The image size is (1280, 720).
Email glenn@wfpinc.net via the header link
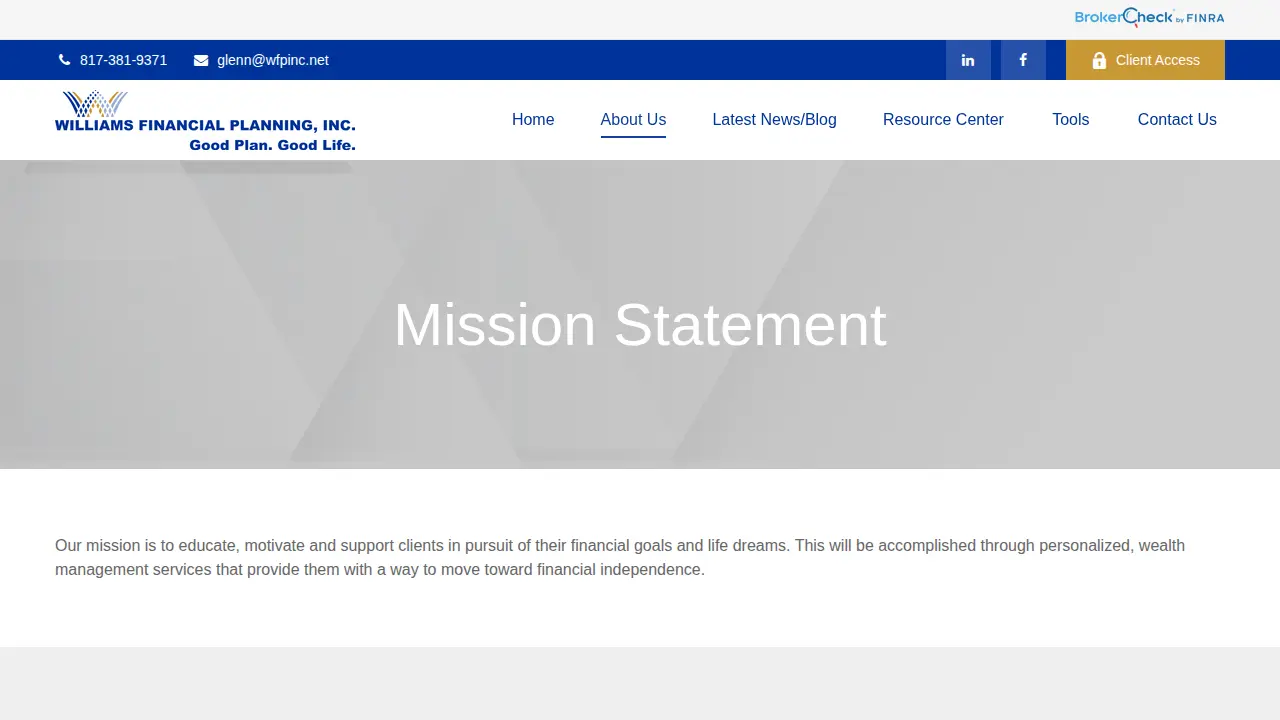point(273,60)
